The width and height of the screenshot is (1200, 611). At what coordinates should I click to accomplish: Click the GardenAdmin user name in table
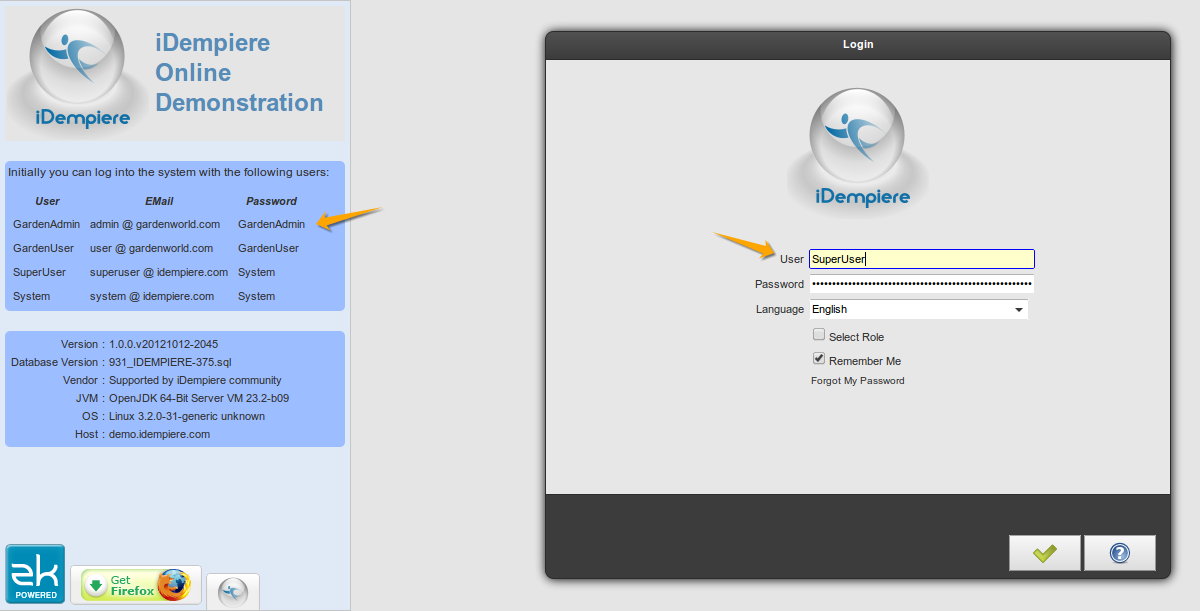click(x=46, y=224)
